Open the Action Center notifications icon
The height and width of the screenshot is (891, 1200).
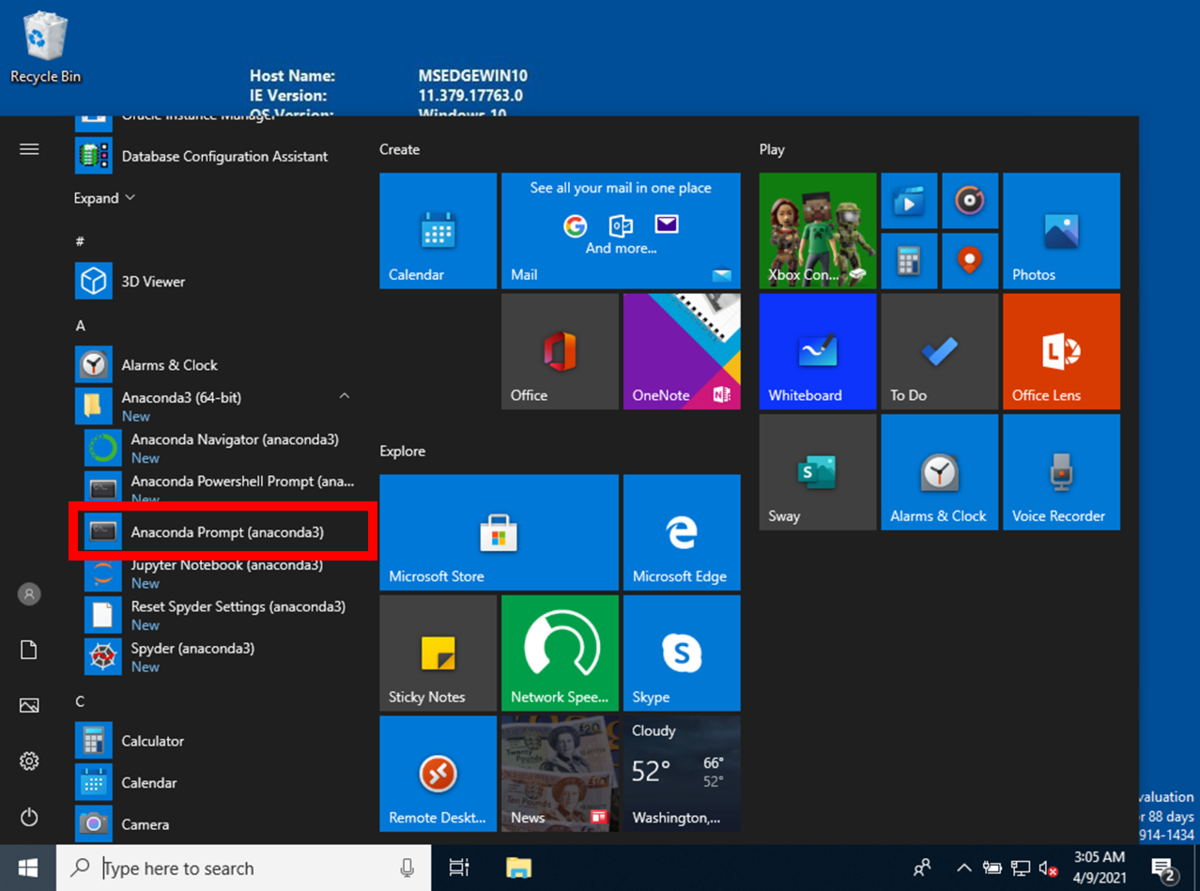point(1163,868)
